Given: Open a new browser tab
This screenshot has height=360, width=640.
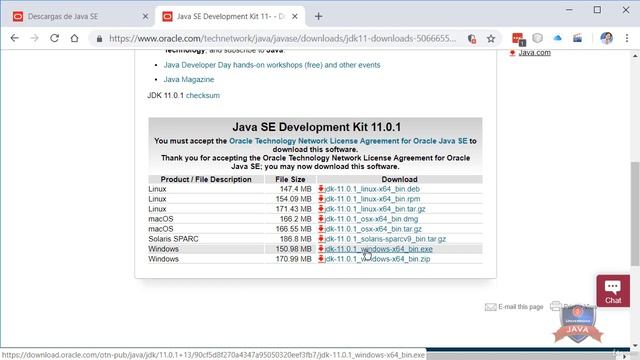Looking at the screenshot, I should [x=318, y=16].
